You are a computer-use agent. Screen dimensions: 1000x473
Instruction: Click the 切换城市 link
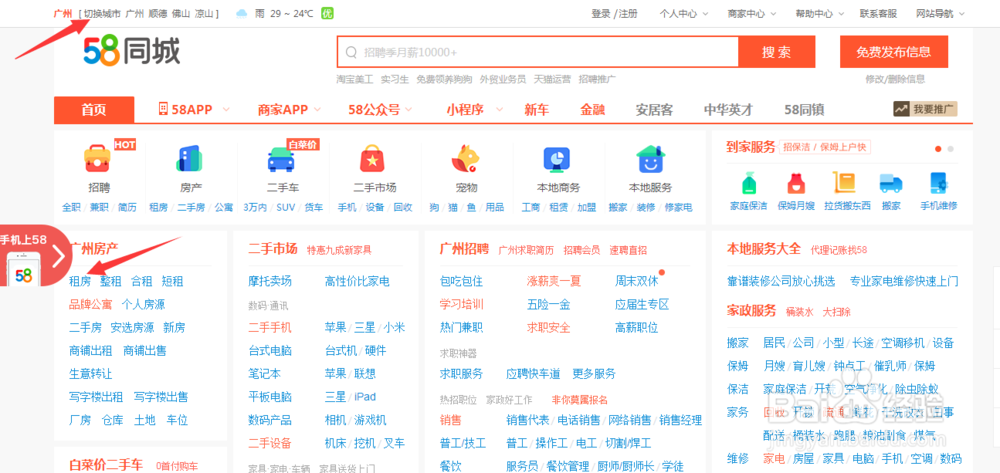tap(102, 13)
